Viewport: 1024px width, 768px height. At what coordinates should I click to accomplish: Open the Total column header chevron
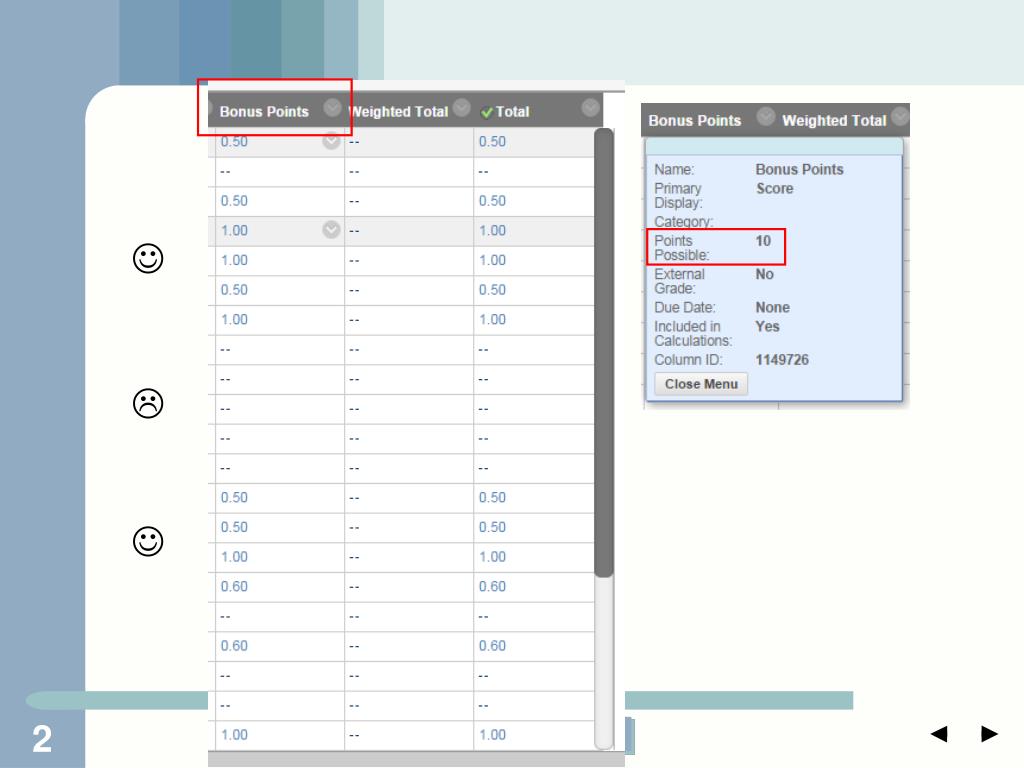(590, 108)
